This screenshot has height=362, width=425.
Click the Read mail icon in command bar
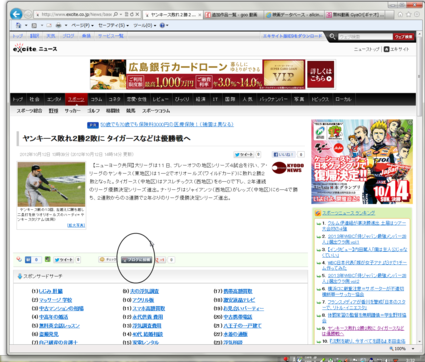tap(49, 25)
